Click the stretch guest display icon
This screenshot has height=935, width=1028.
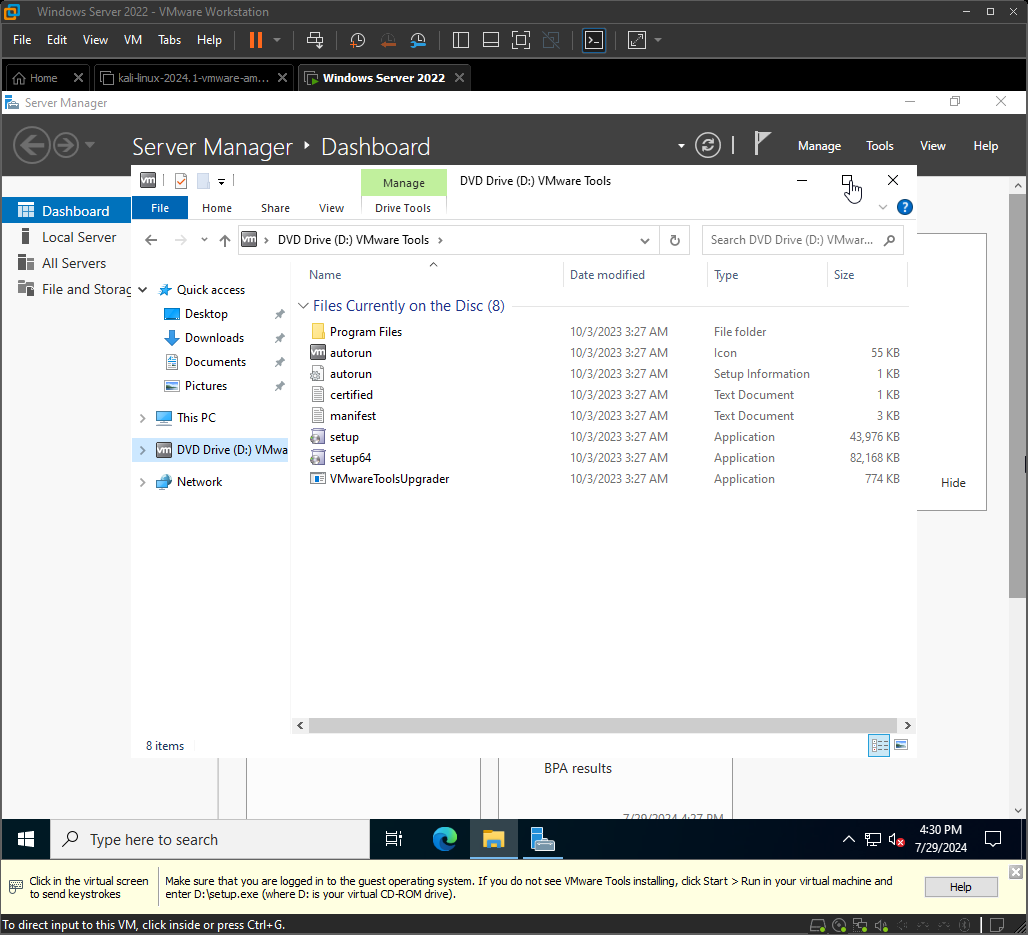[x=637, y=40]
